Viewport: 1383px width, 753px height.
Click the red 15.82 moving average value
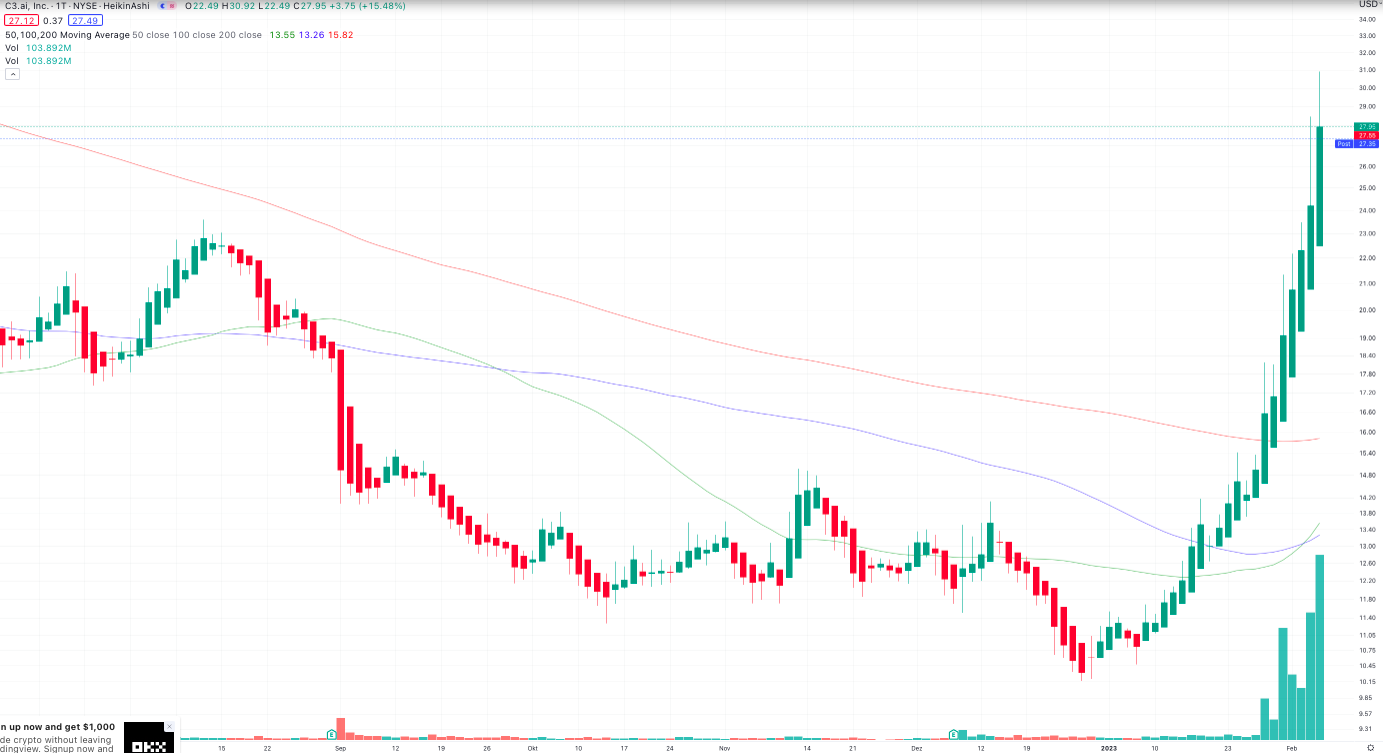point(340,34)
